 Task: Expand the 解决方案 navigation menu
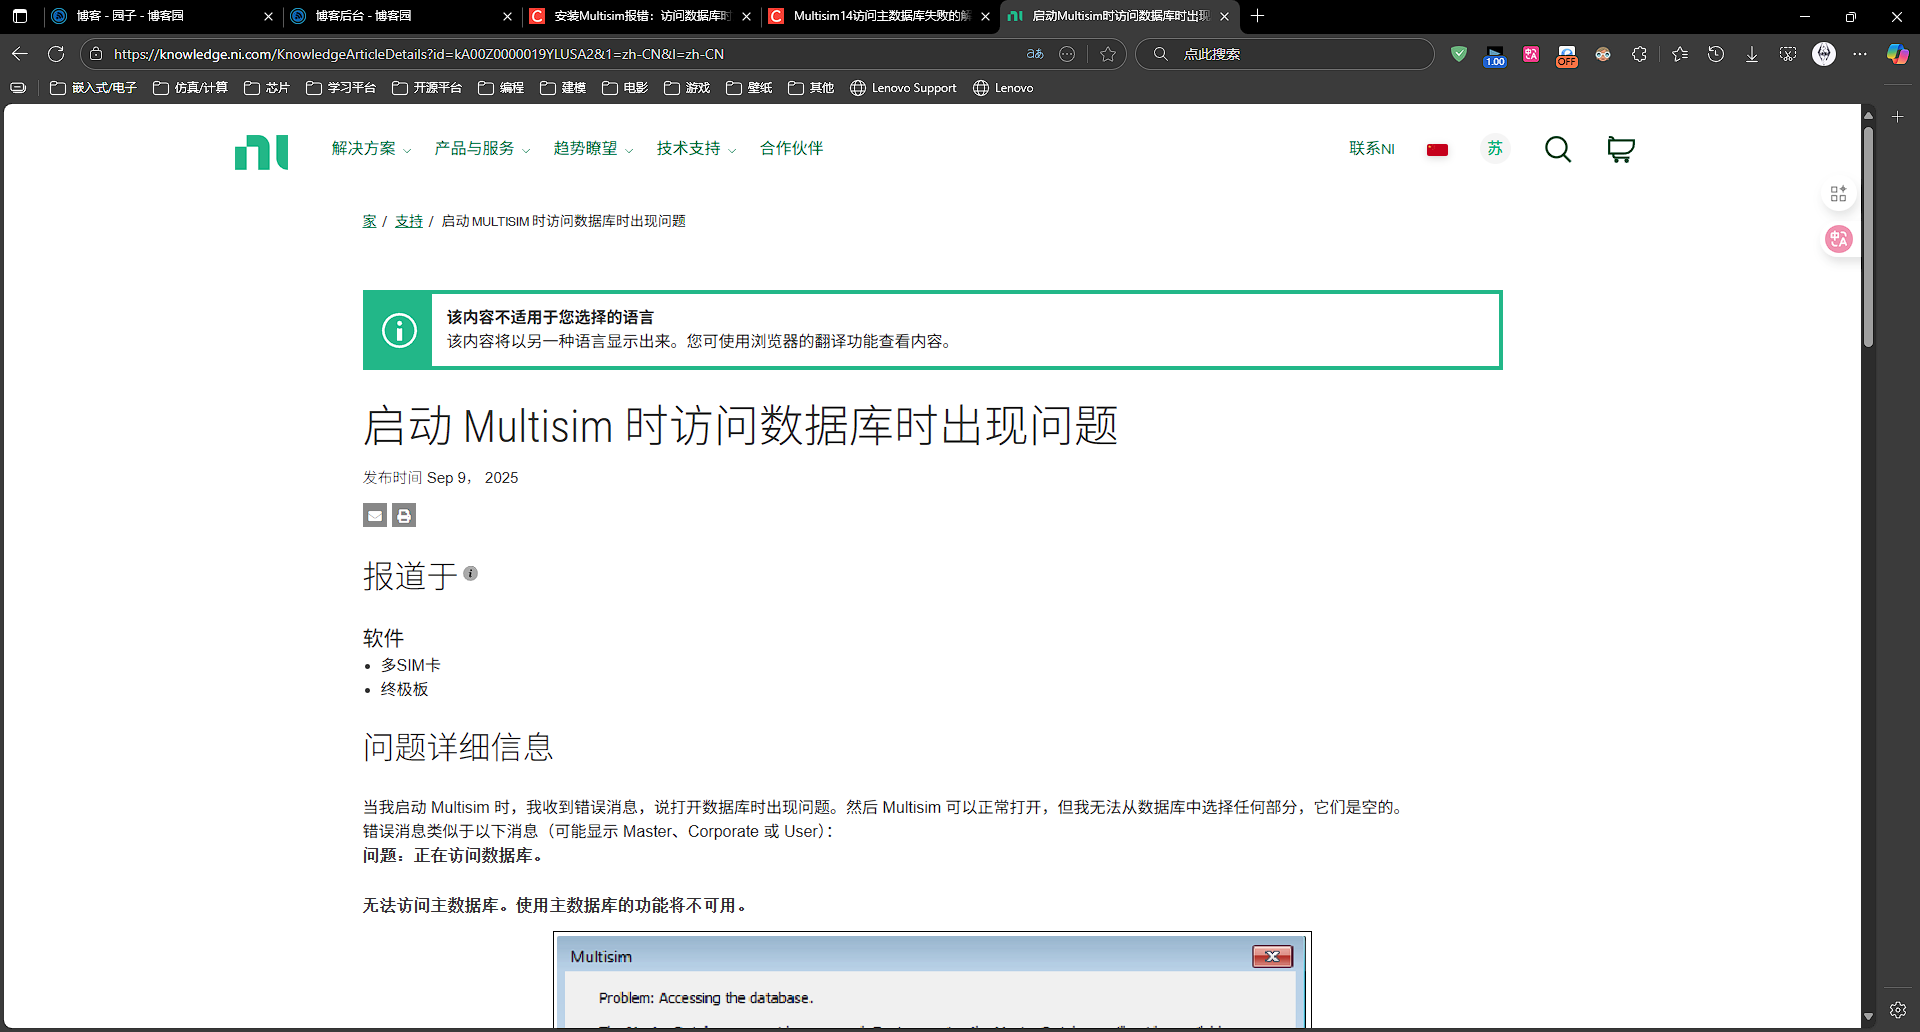point(371,149)
